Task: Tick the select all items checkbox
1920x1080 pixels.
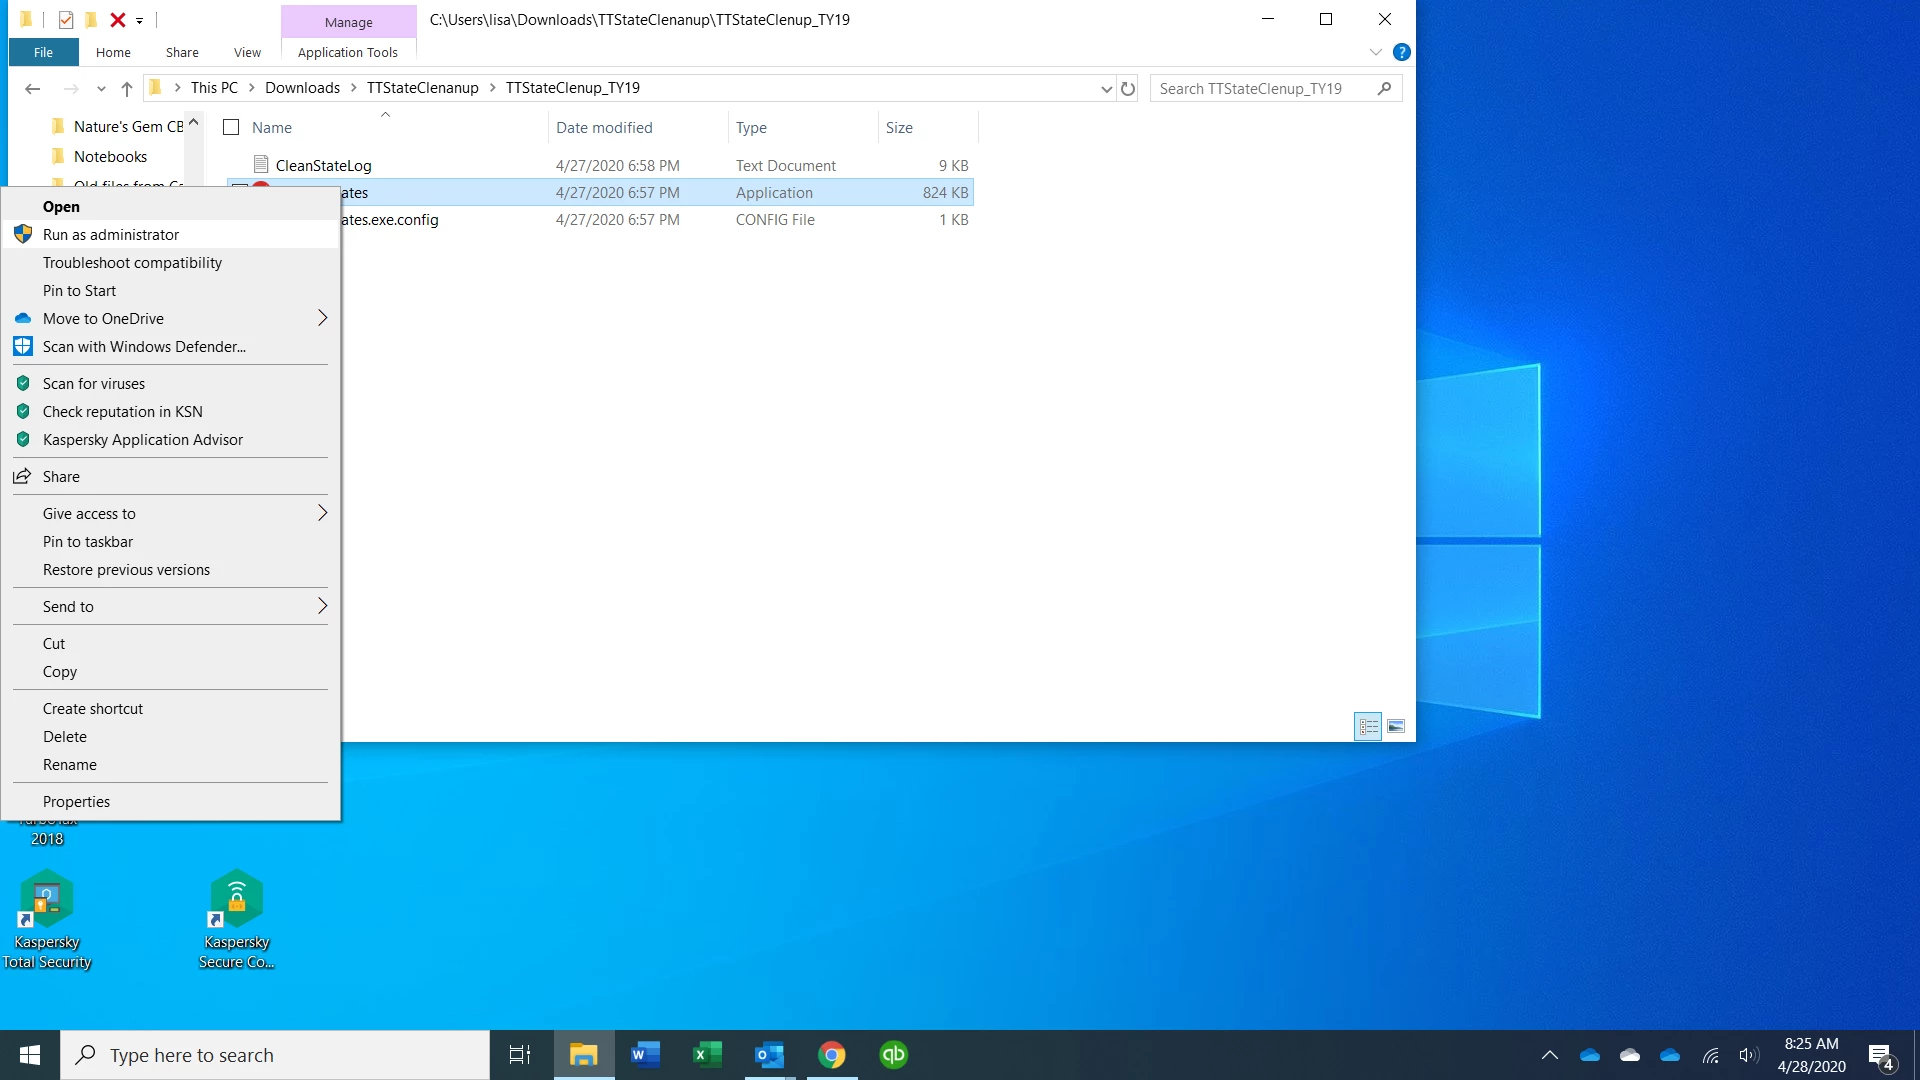Action: pos(231,127)
